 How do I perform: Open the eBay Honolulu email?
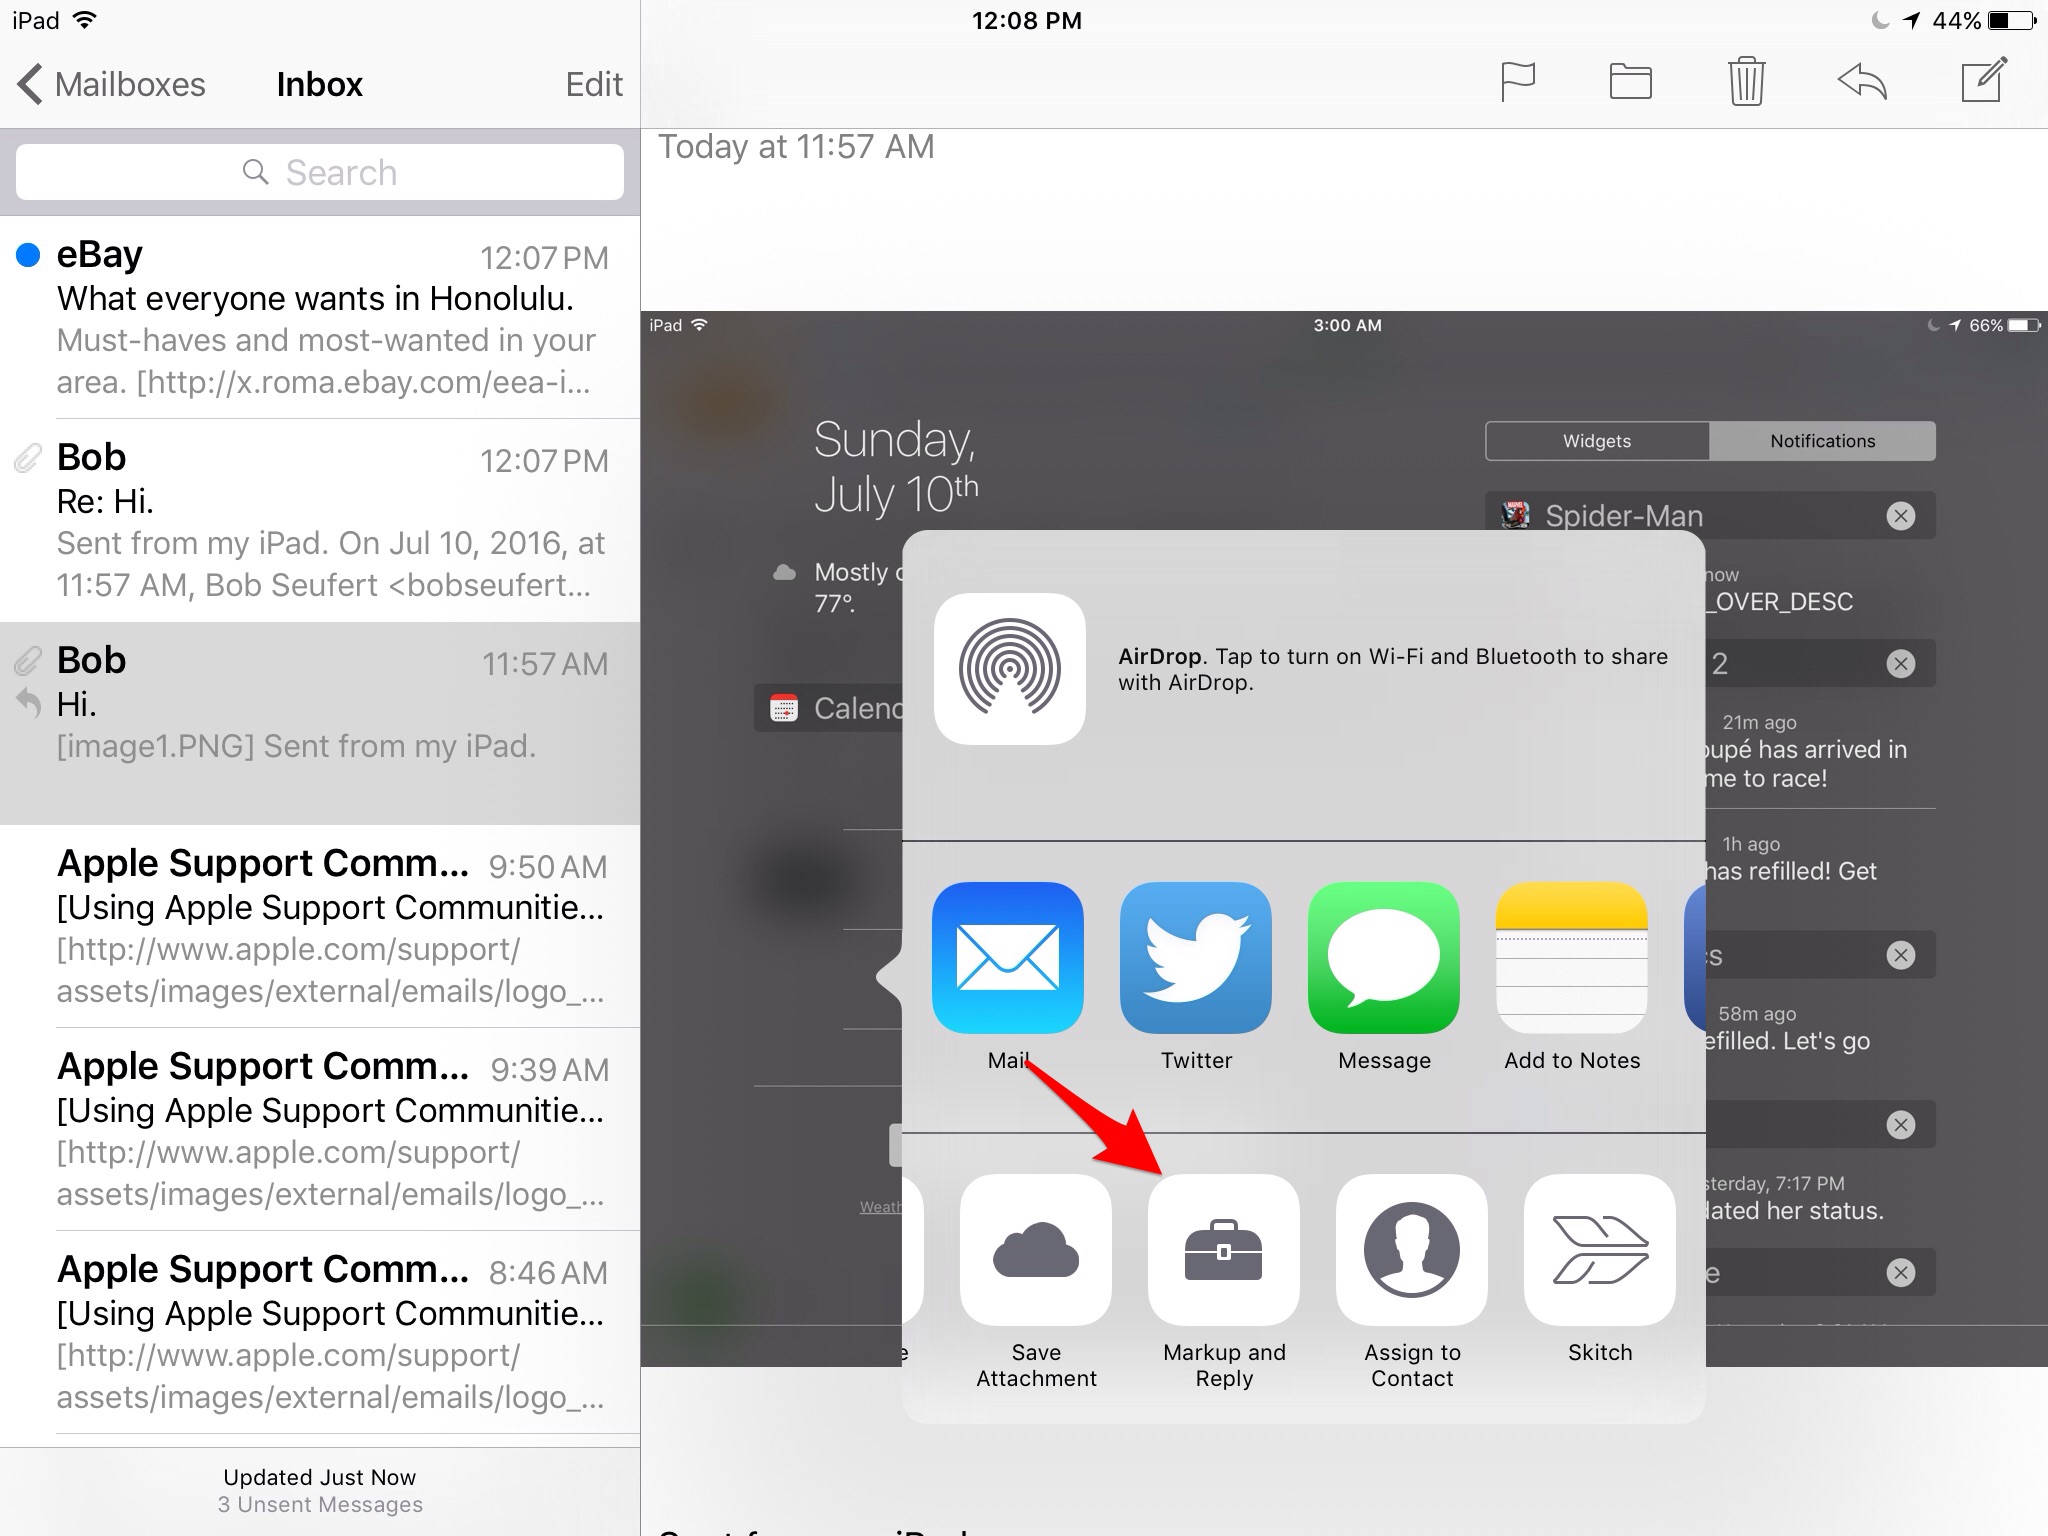(320, 317)
